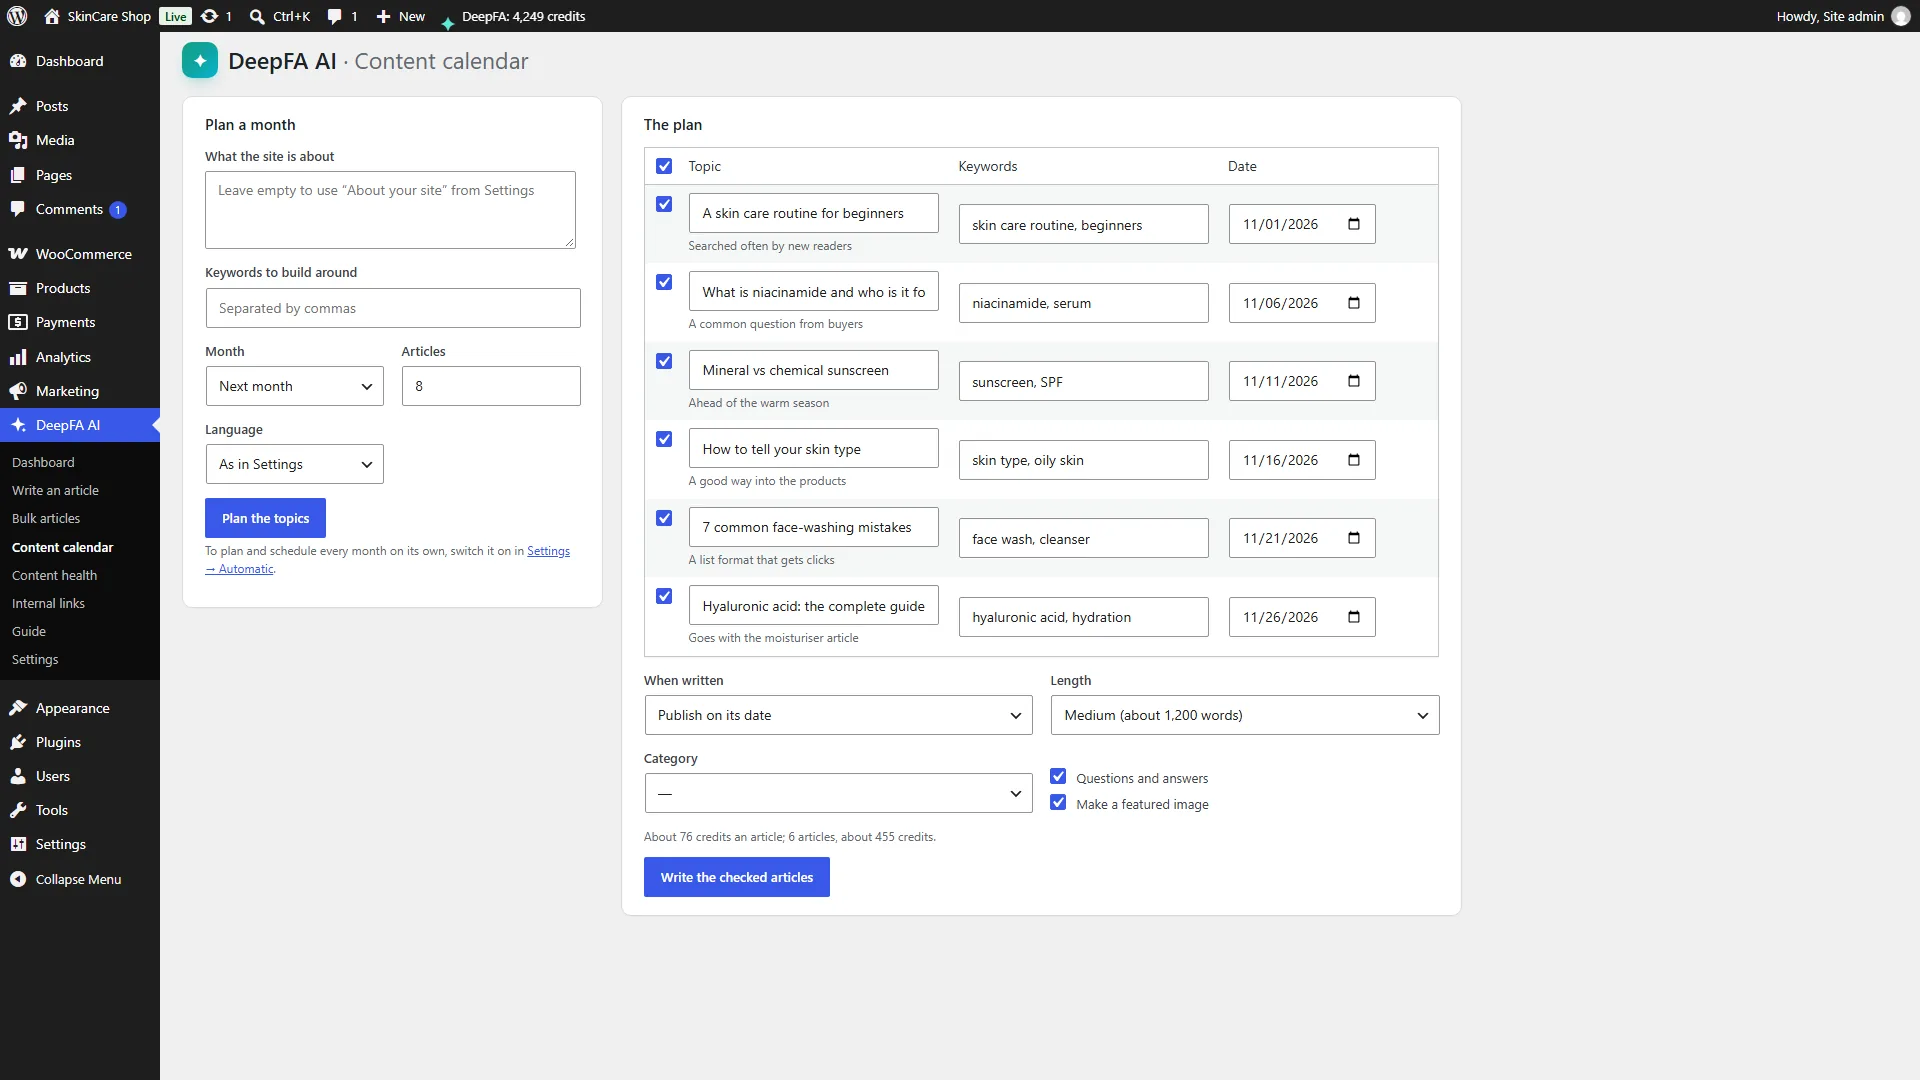This screenshot has height=1080, width=1920.
Task: Open the Language dropdown As in Settings
Action: [x=294, y=464]
